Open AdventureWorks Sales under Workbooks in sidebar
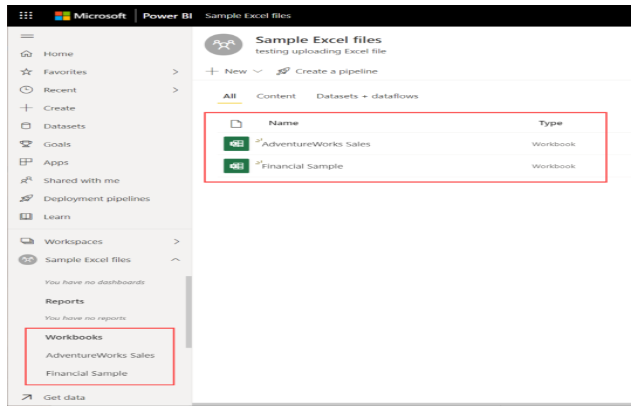642x412 pixels. [100, 355]
